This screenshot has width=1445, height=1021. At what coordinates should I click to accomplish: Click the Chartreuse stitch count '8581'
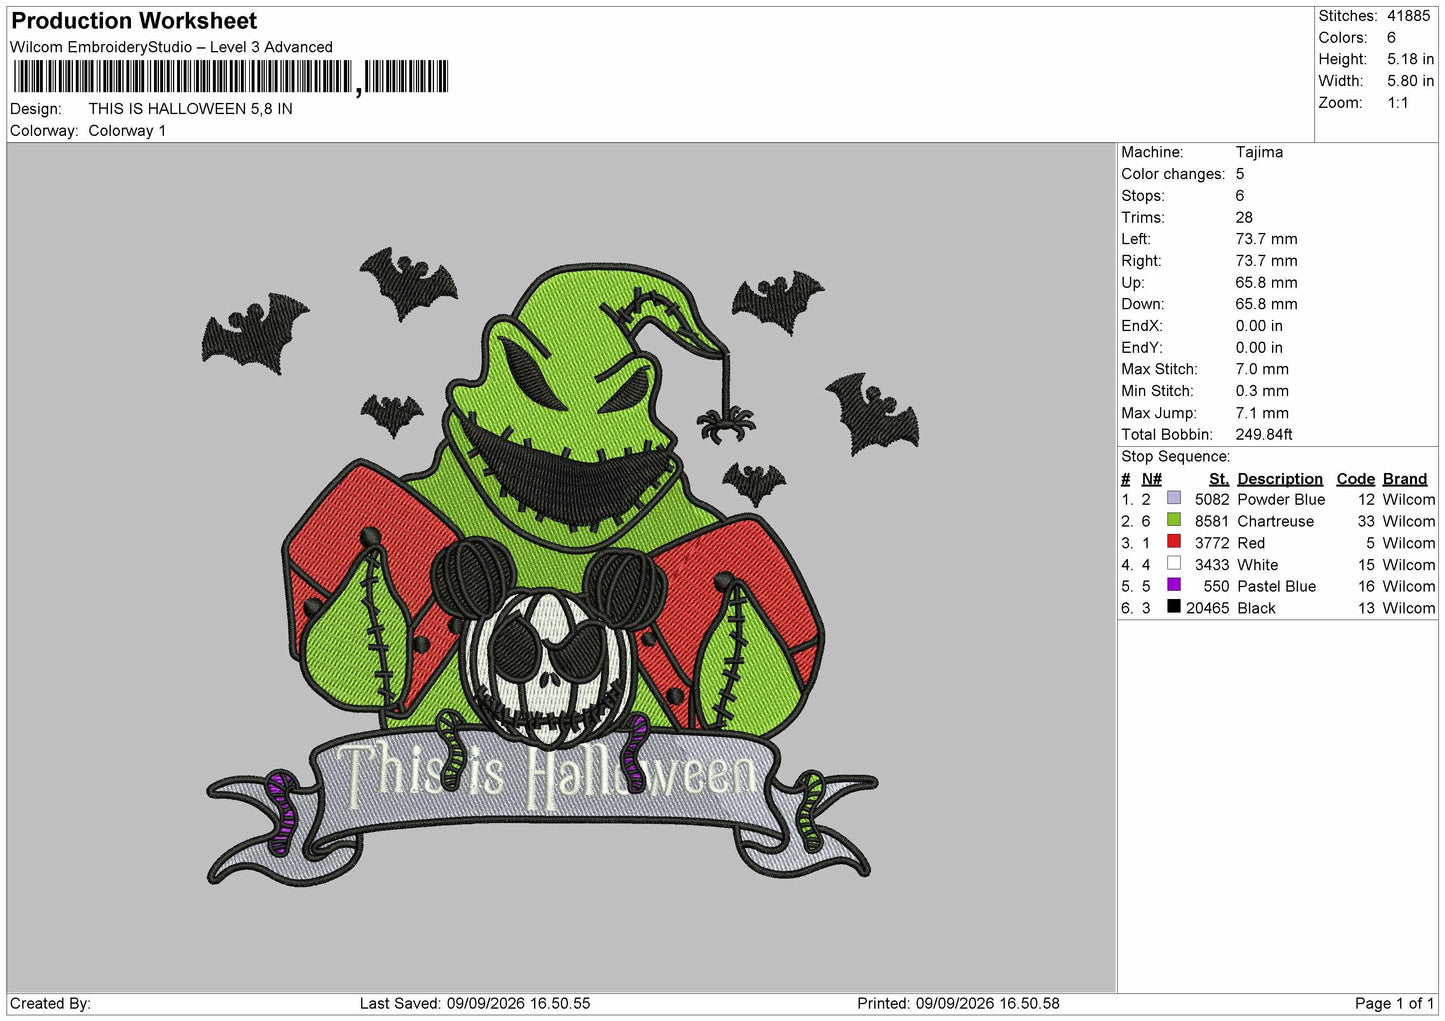click(x=1212, y=521)
